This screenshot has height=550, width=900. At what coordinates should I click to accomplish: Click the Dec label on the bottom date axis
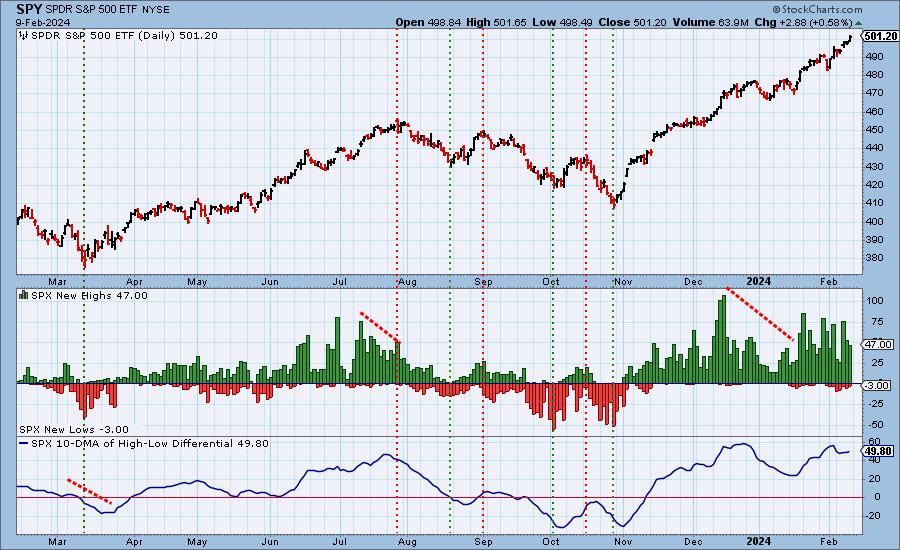[x=693, y=541]
